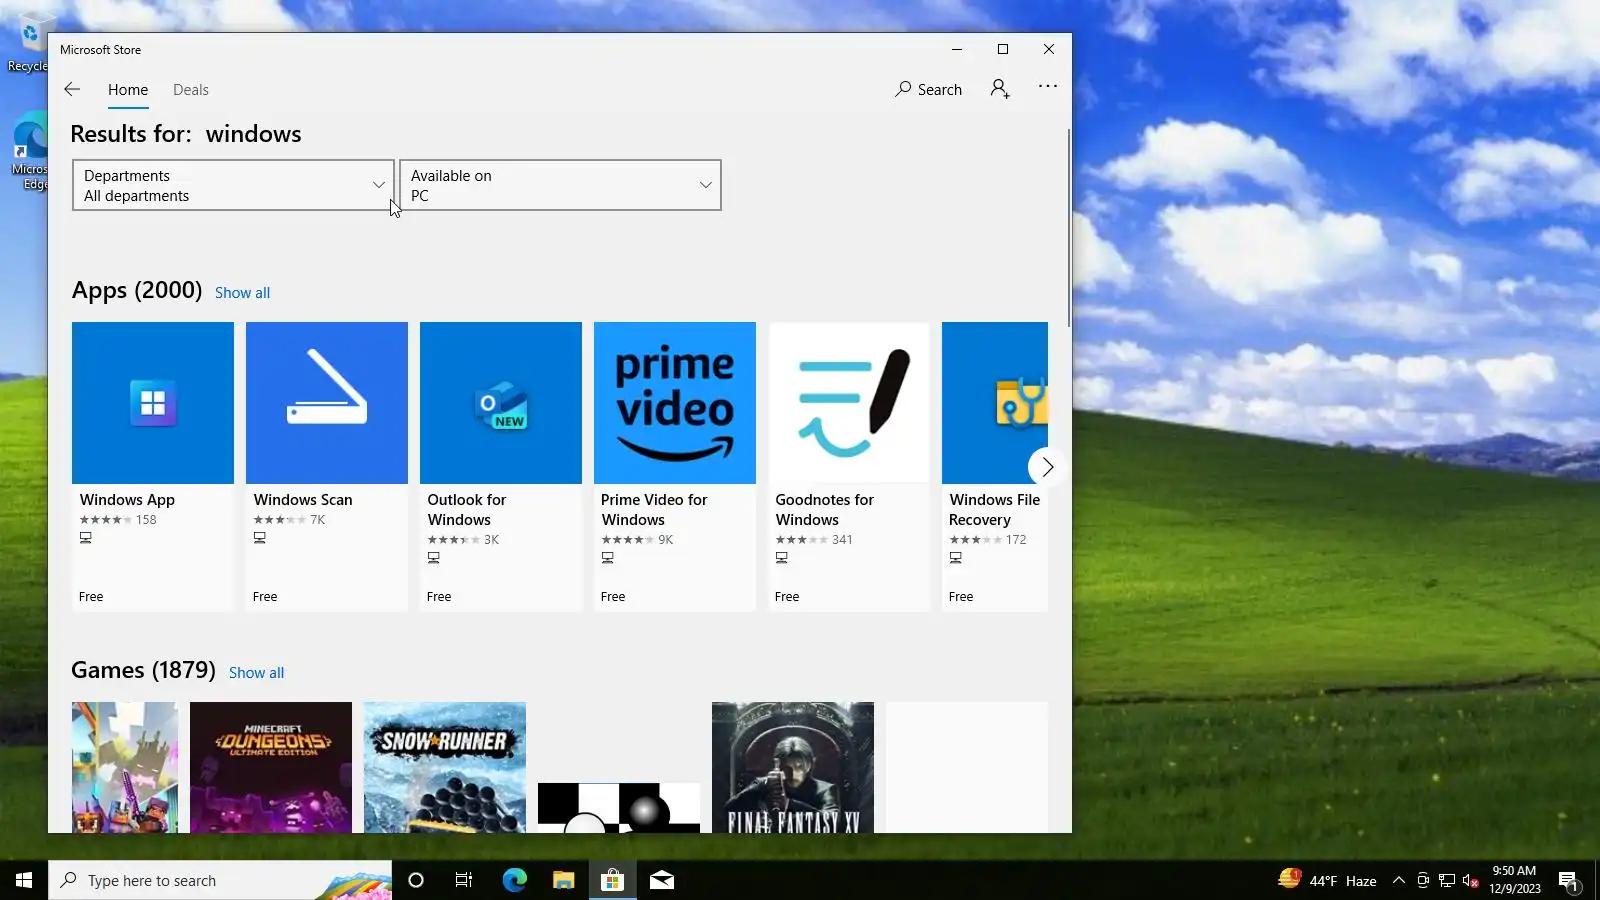The height and width of the screenshot is (900, 1600).
Task: Show next apps with the right arrow
Action: pyautogui.click(x=1047, y=467)
